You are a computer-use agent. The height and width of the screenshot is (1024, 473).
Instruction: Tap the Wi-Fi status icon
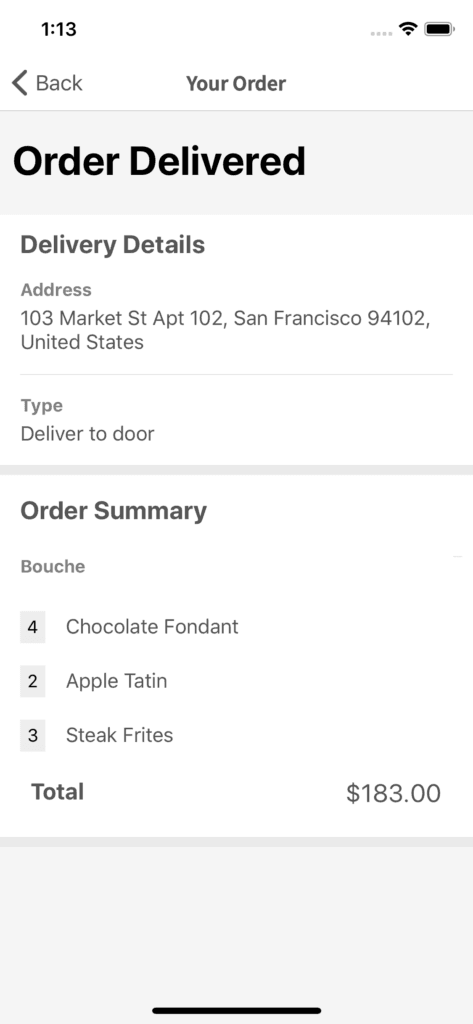409,29
